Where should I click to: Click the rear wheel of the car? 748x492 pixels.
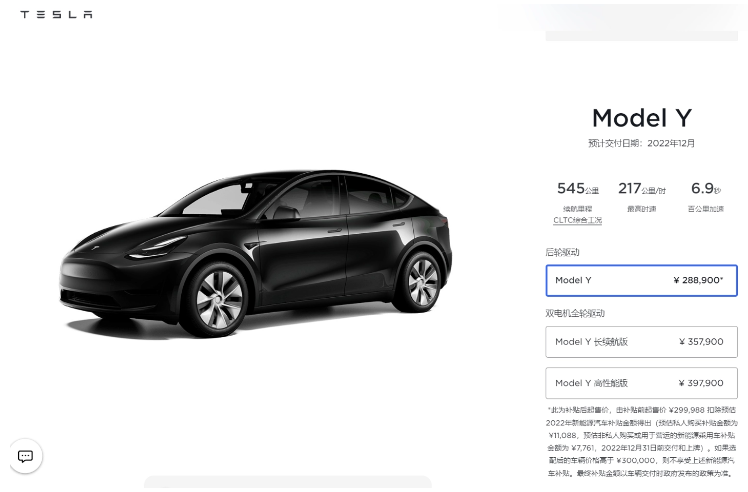pyautogui.click(x=421, y=282)
